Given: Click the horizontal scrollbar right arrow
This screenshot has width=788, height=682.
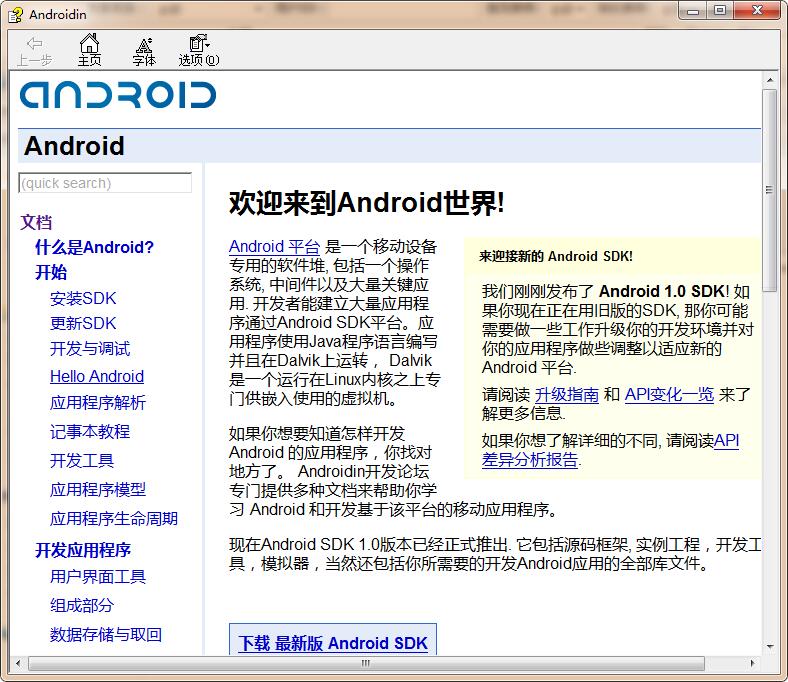Looking at the screenshot, I should click(x=752, y=663).
